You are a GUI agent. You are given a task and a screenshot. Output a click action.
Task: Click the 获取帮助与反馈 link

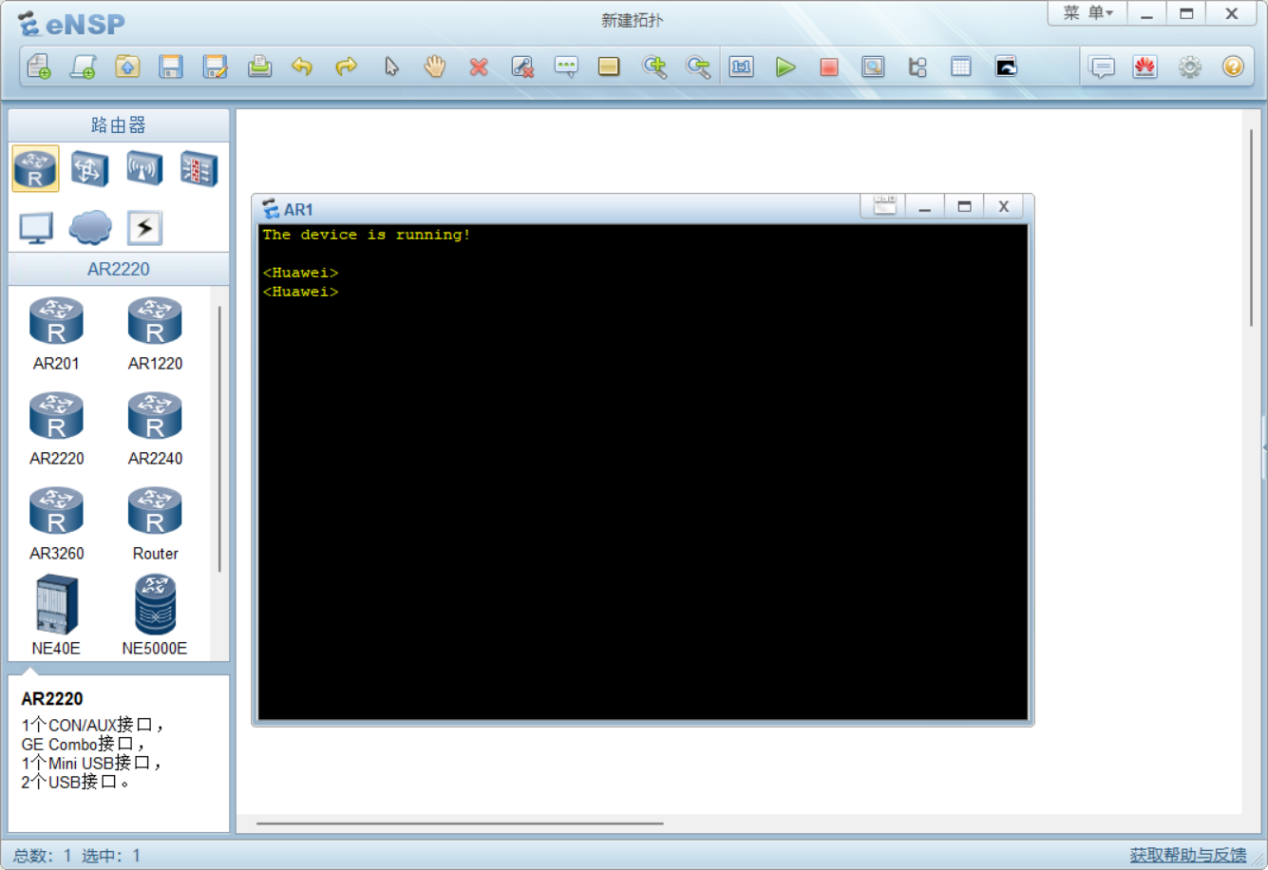point(1188,855)
